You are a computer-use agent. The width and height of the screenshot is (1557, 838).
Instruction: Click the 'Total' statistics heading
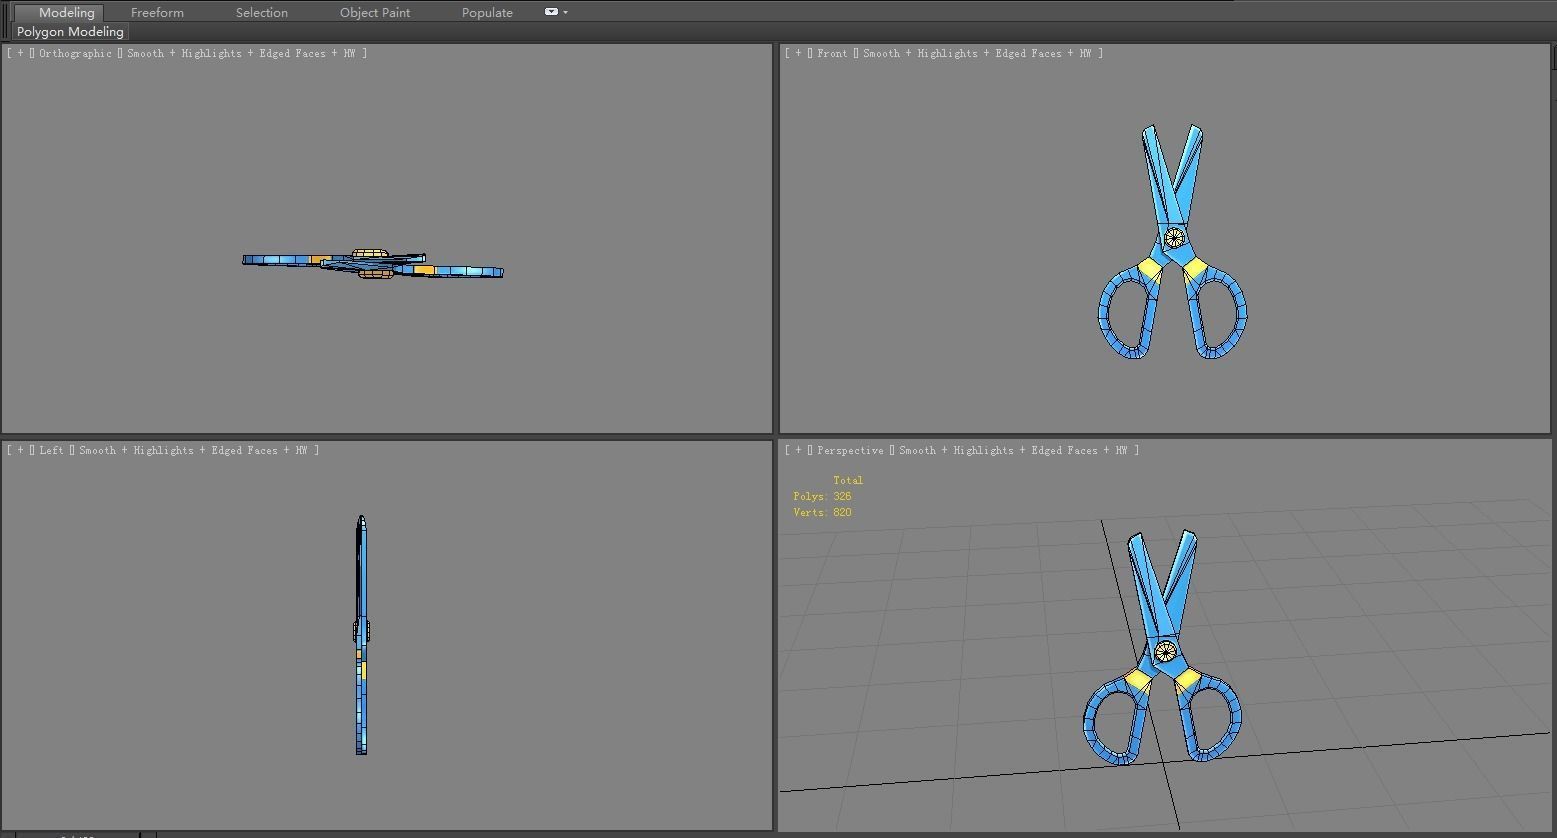pos(848,481)
